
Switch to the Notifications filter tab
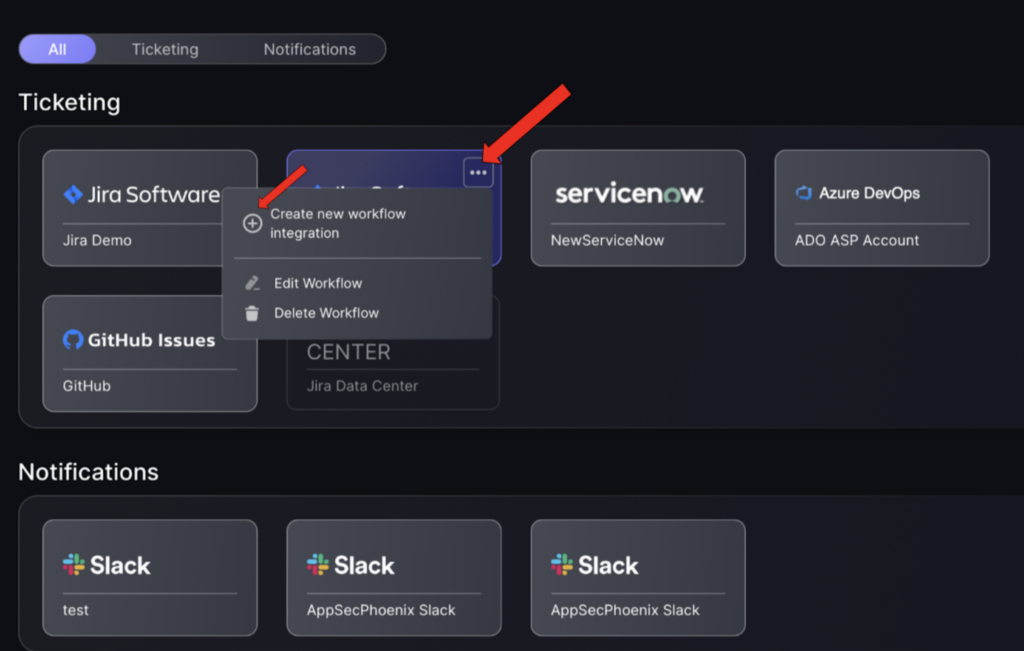click(310, 49)
